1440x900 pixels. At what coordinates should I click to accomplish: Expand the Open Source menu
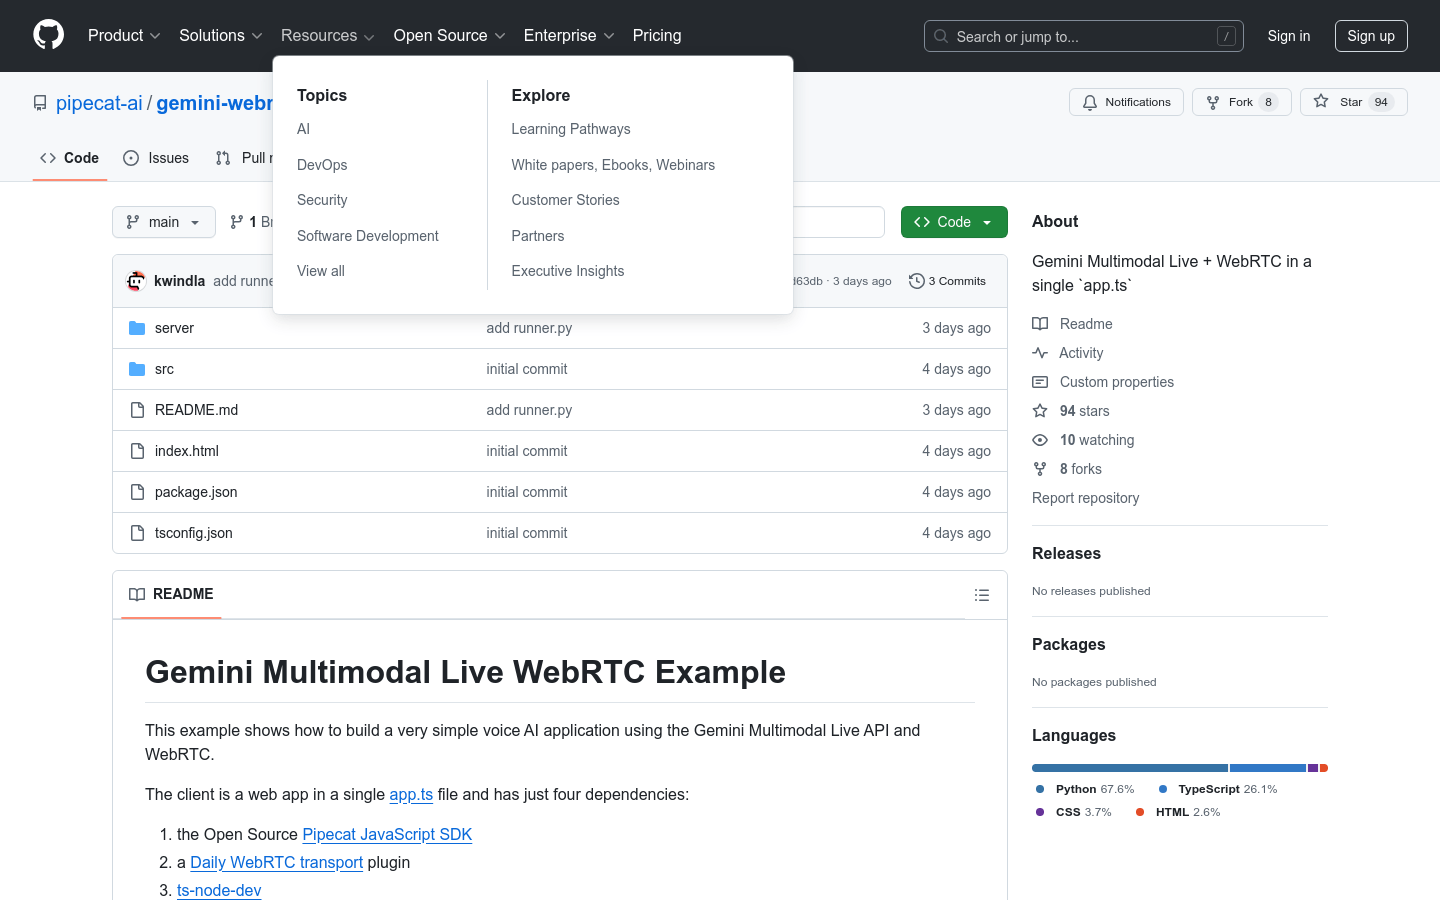[449, 35]
